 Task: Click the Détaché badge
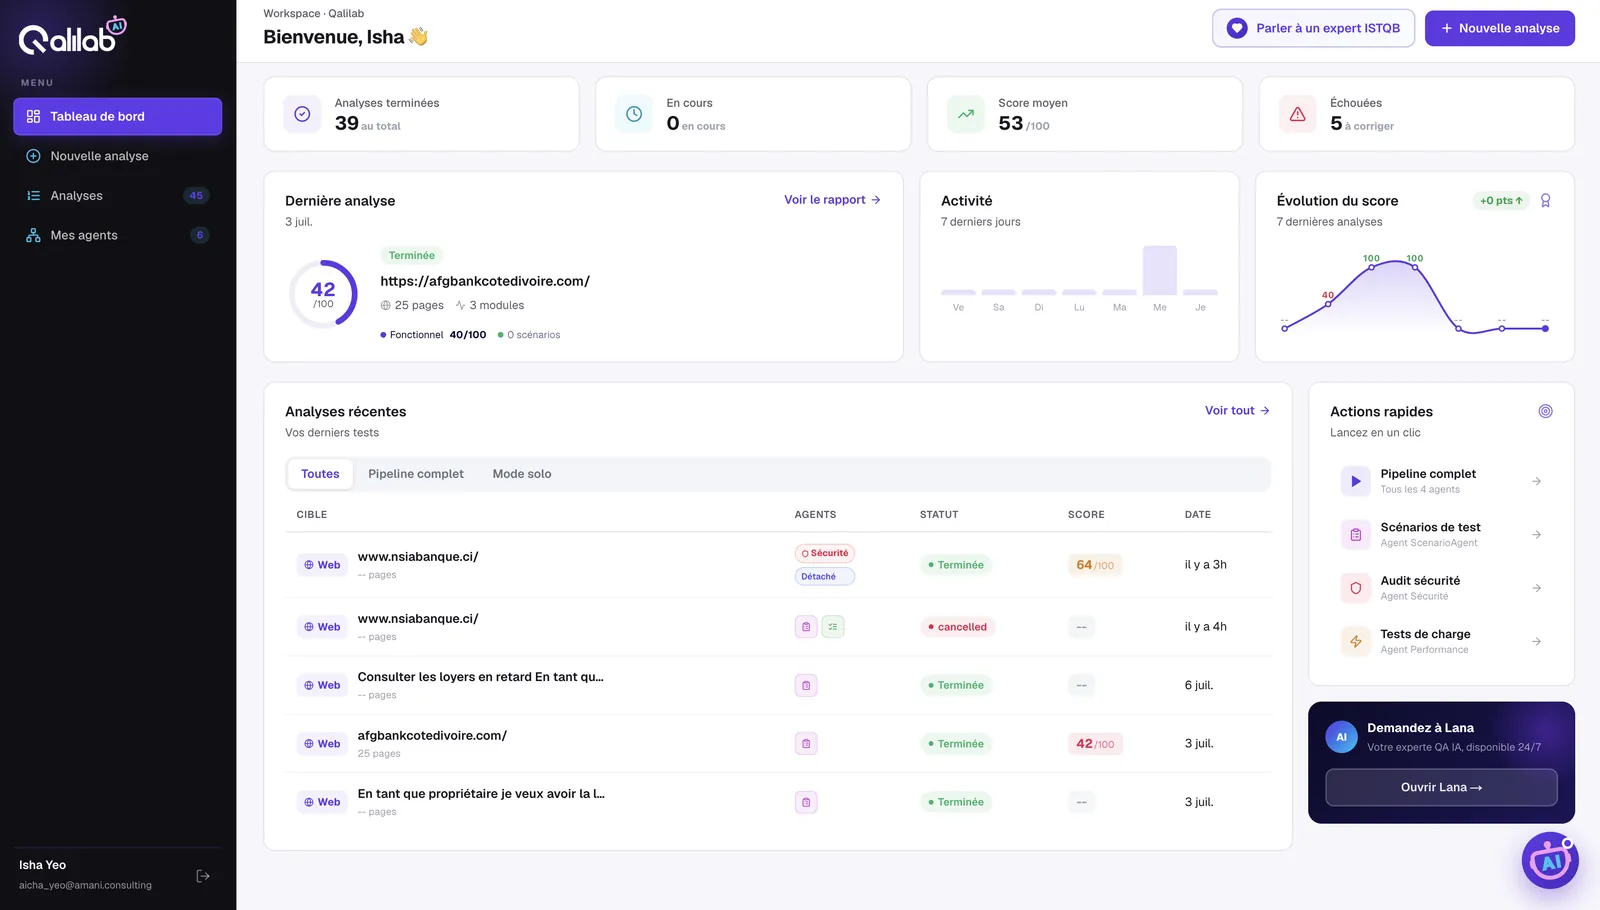[825, 577]
